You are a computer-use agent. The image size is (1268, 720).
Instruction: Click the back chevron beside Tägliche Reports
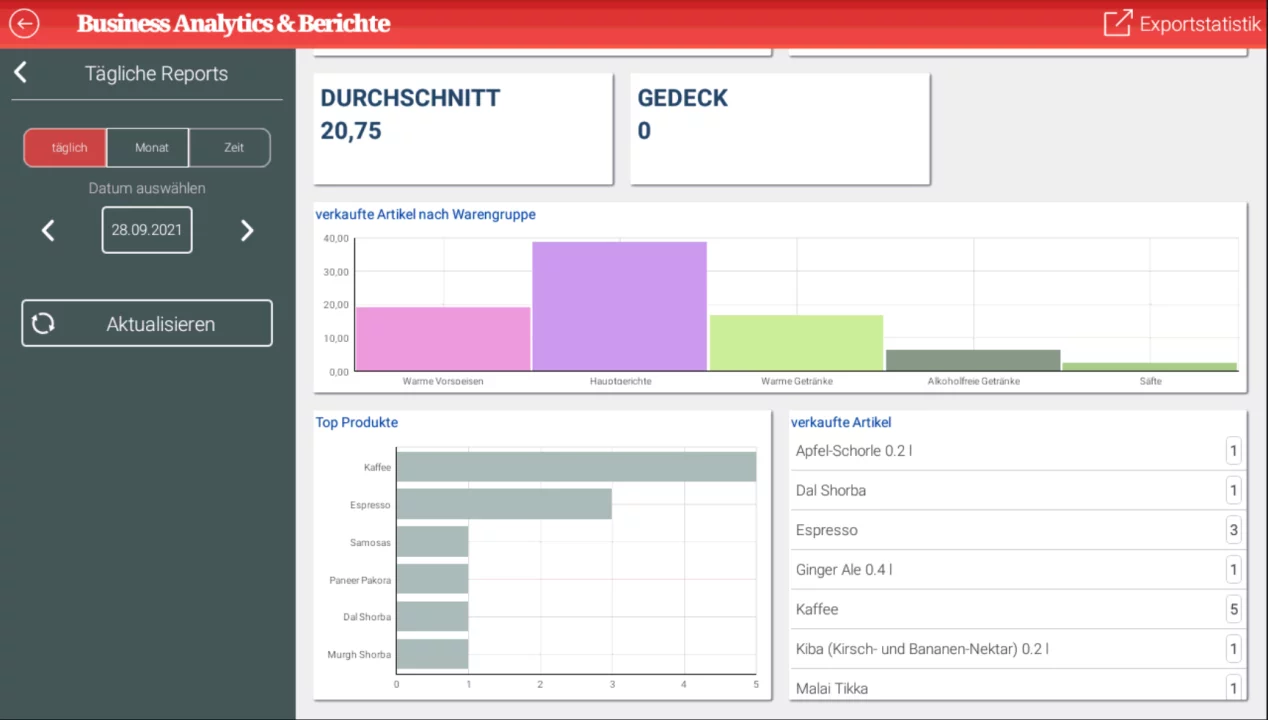(x=19, y=71)
